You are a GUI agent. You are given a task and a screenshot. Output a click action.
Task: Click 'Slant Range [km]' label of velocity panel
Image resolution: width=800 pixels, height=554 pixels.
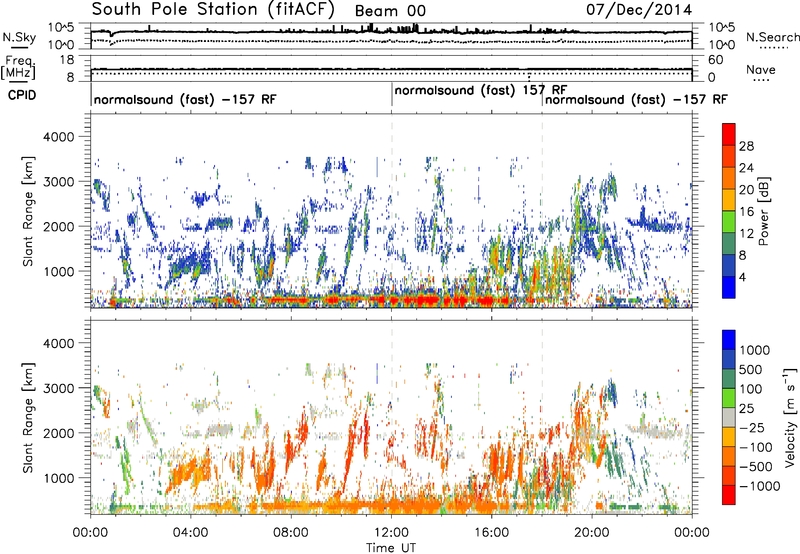pyautogui.click(x=28, y=418)
